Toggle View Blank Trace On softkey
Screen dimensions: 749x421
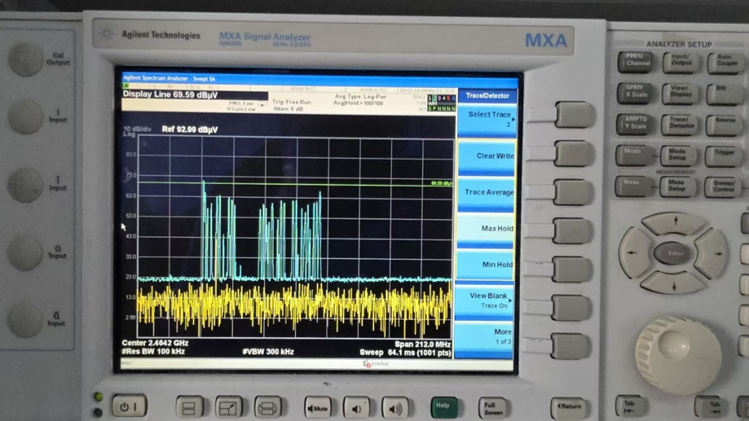(x=487, y=300)
